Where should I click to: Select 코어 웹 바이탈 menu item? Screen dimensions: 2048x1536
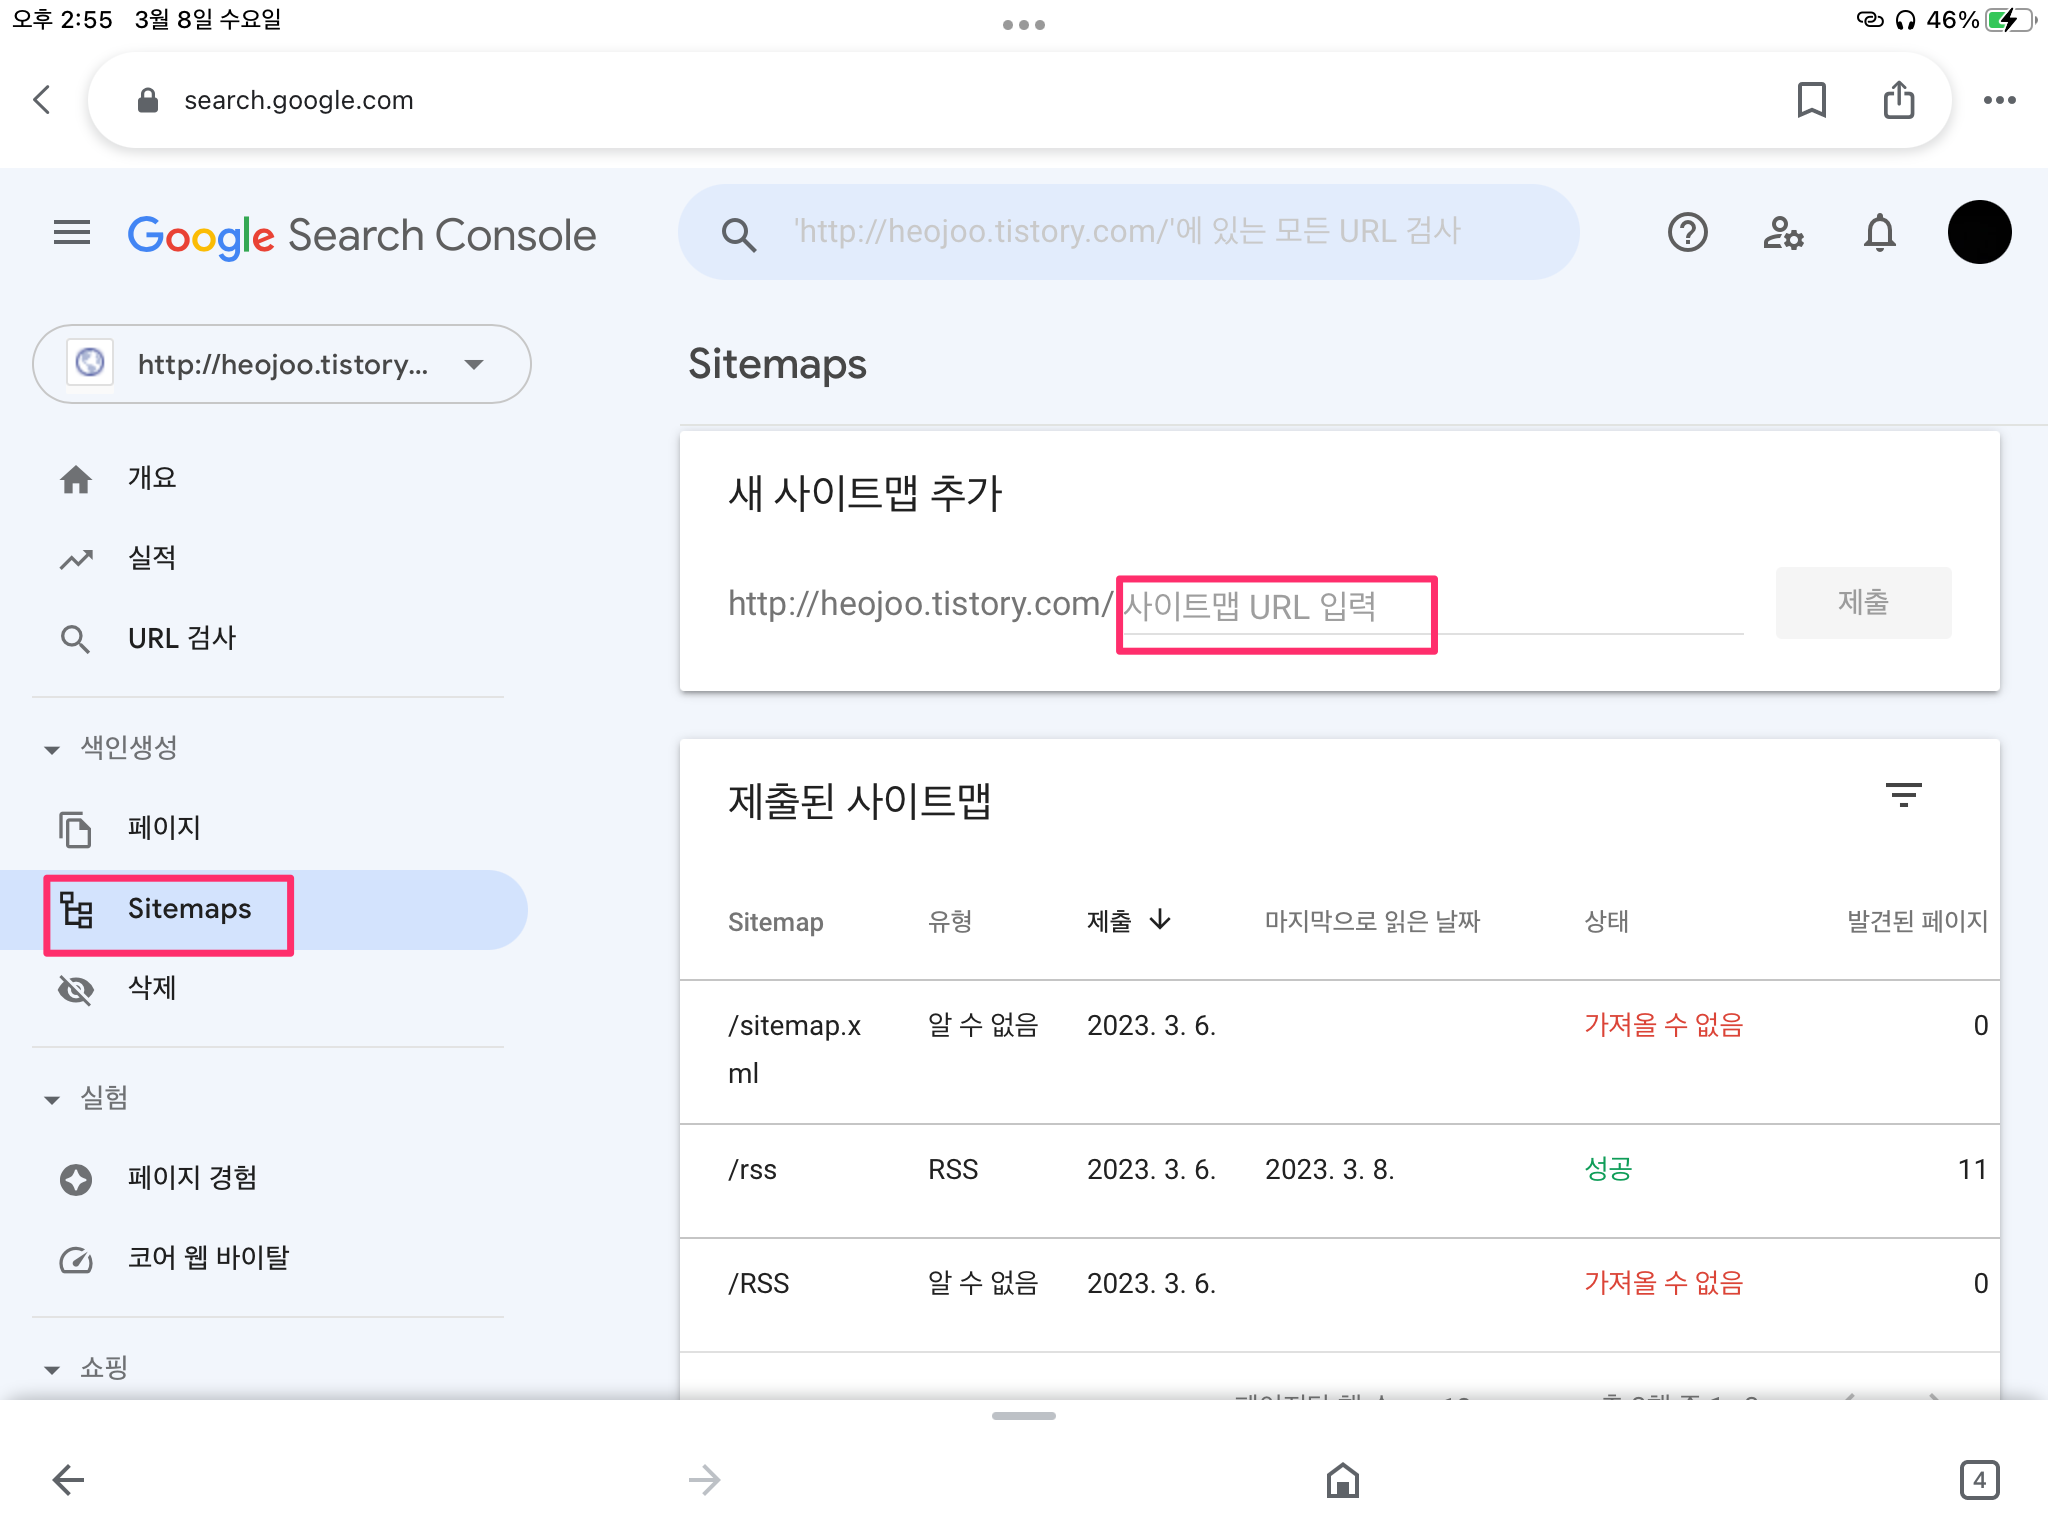click(x=208, y=1258)
